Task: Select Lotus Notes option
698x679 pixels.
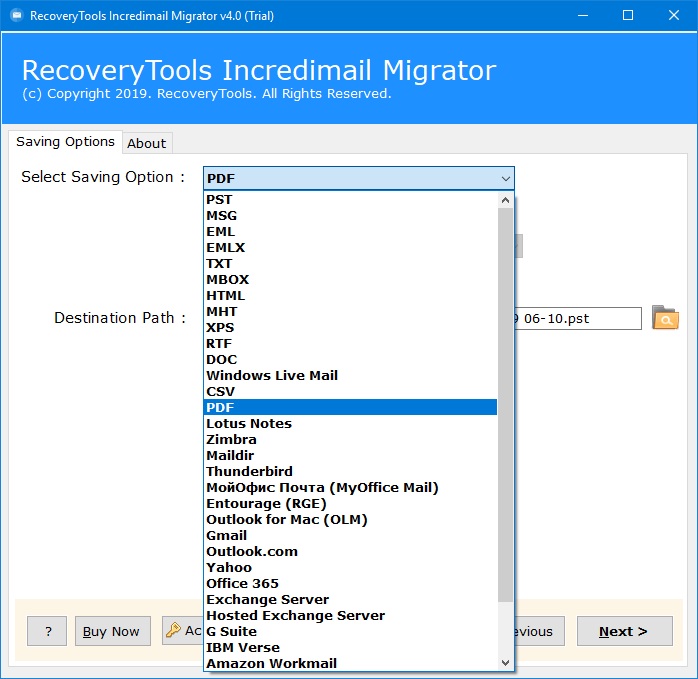Action: (350, 423)
